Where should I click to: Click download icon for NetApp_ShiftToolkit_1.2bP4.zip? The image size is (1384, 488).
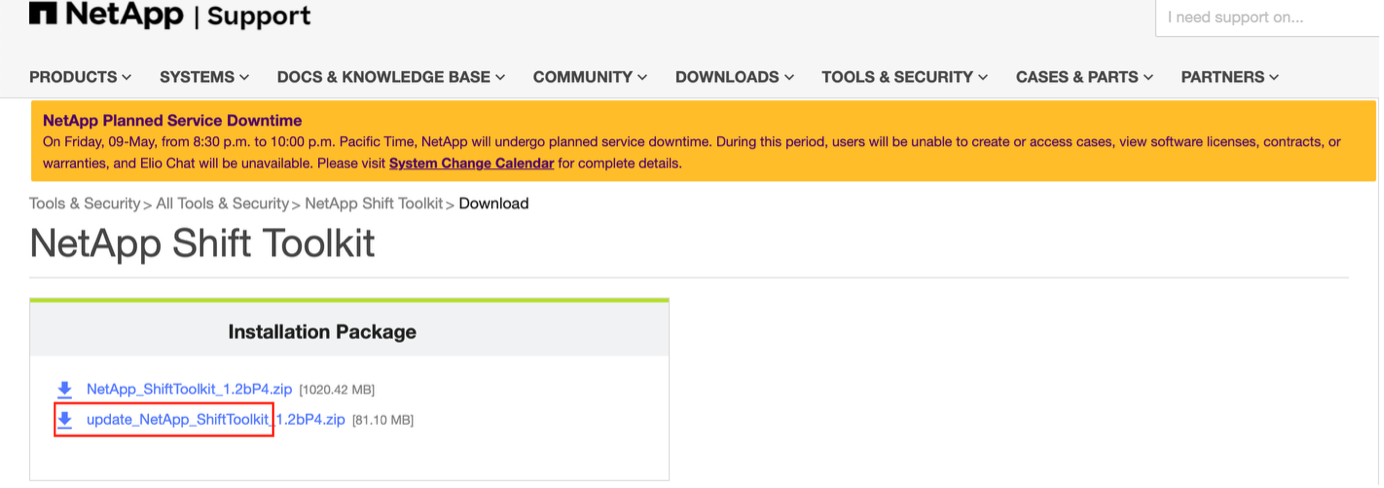(x=65, y=389)
